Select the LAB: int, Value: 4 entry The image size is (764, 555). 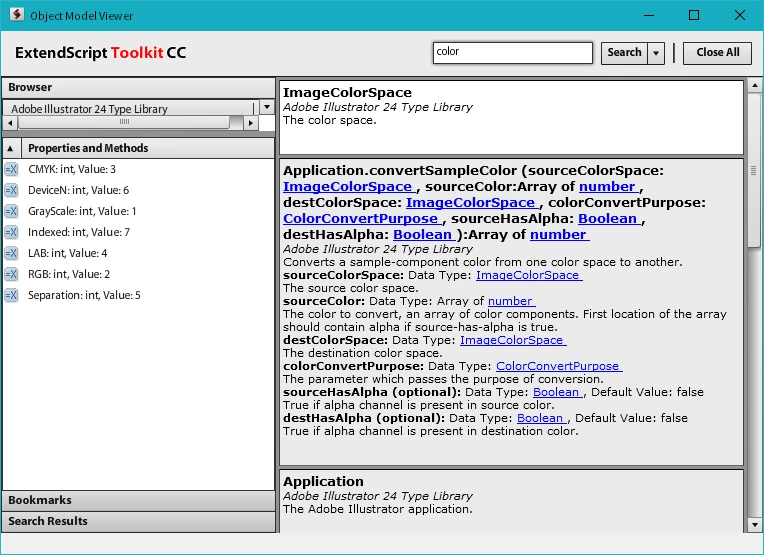pos(138,253)
